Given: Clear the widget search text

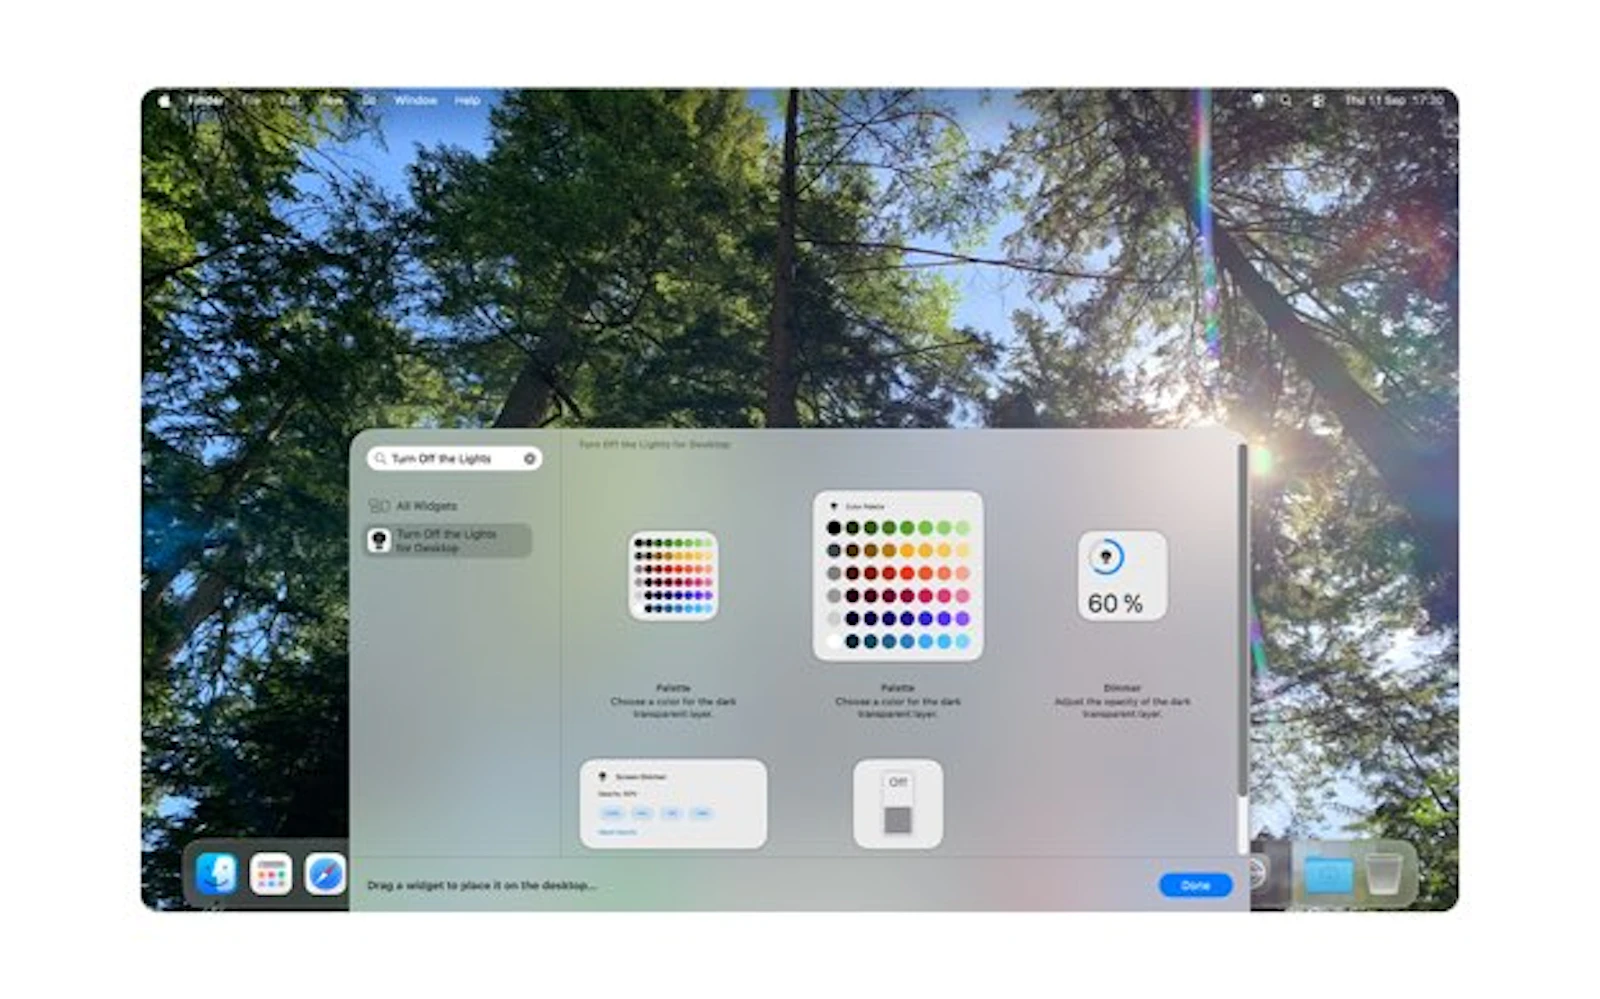Looking at the screenshot, I should (x=530, y=458).
